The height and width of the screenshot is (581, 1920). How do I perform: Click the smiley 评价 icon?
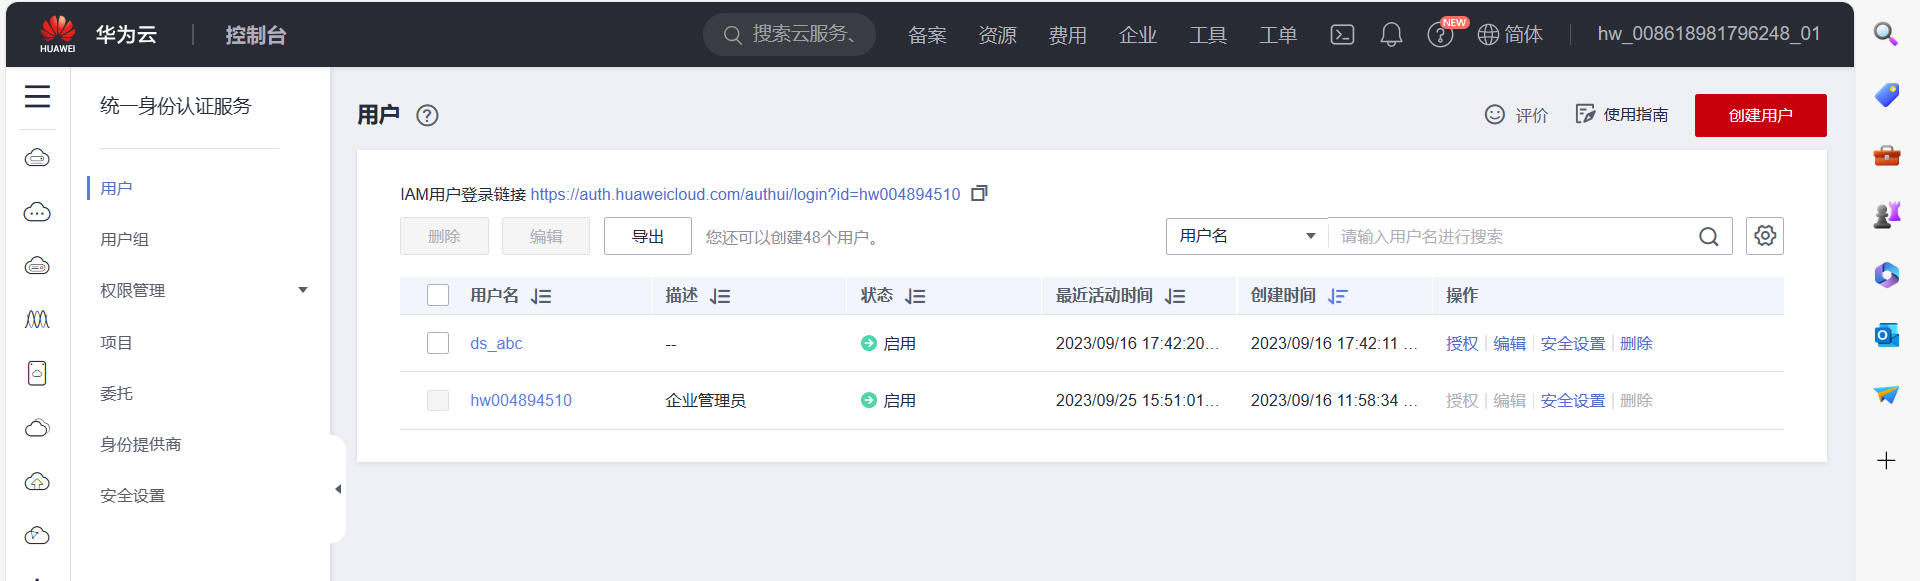pyautogui.click(x=1494, y=115)
